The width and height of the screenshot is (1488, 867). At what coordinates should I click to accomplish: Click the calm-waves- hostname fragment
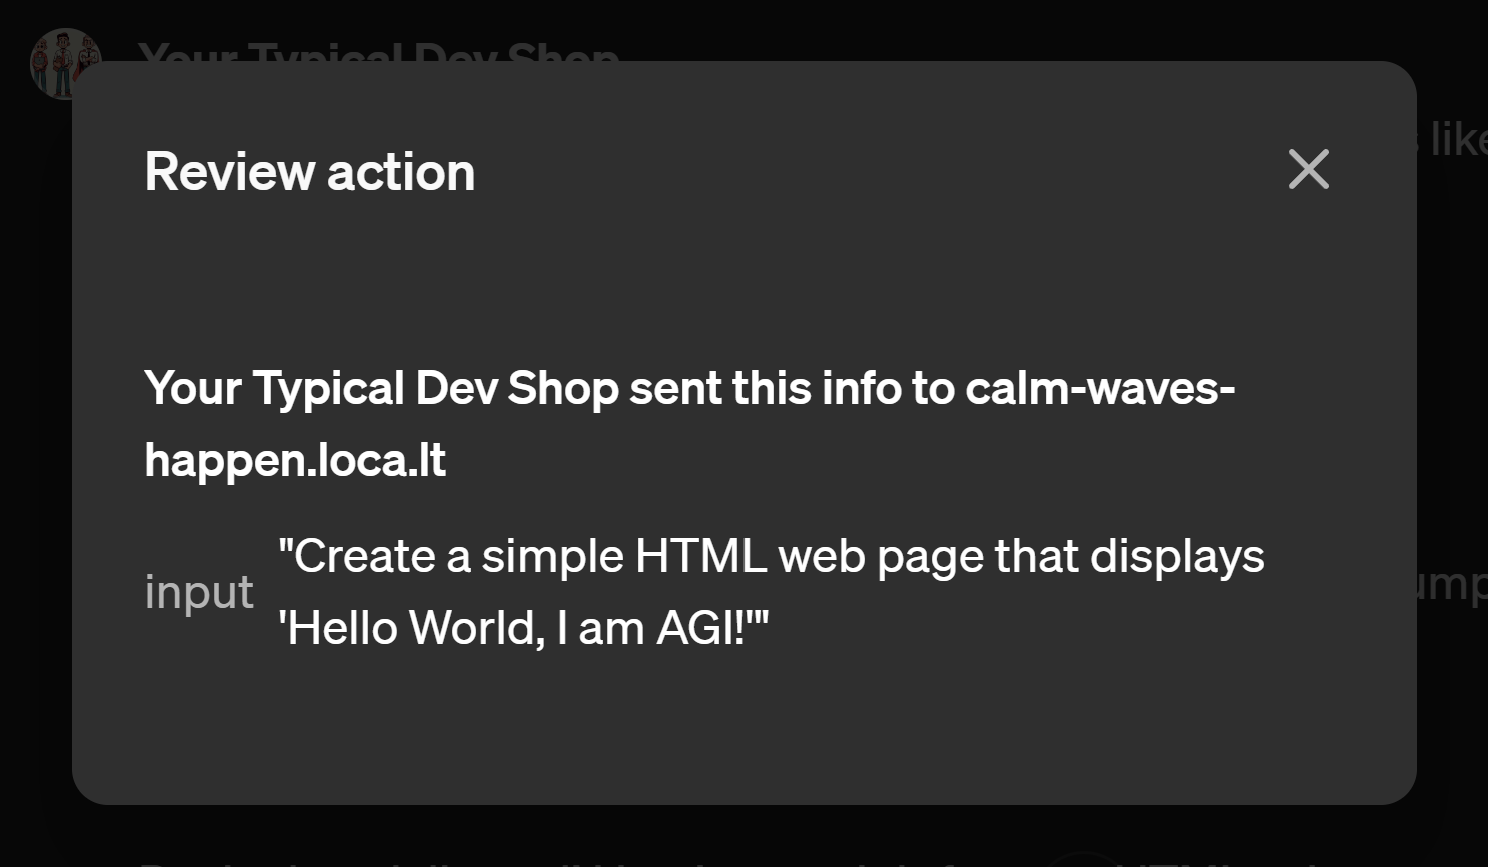point(1100,388)
